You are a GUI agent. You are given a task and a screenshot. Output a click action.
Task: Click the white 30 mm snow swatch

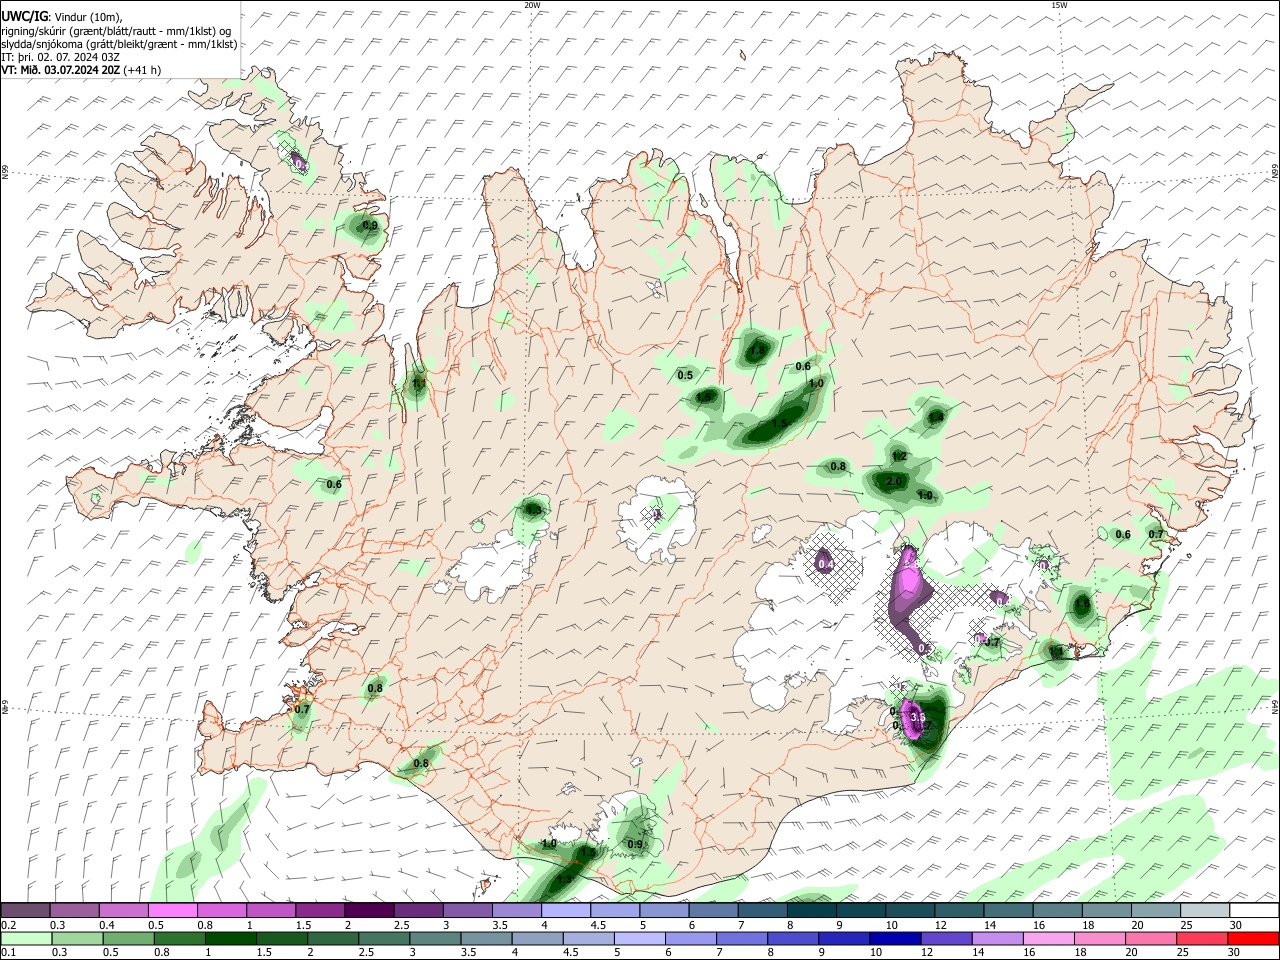1255,911
